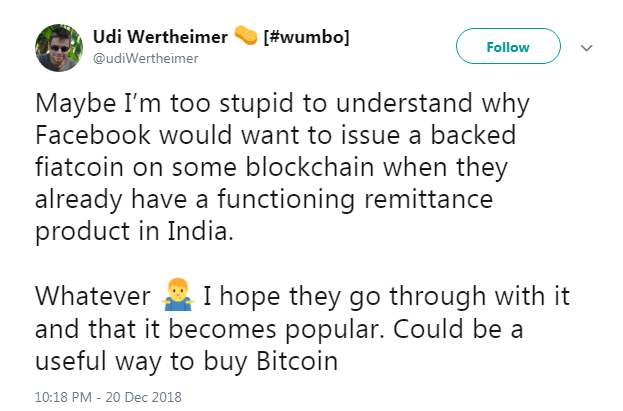Expand the tweet options chevron menu
This screenshot has width=623, height=411.
587,47
